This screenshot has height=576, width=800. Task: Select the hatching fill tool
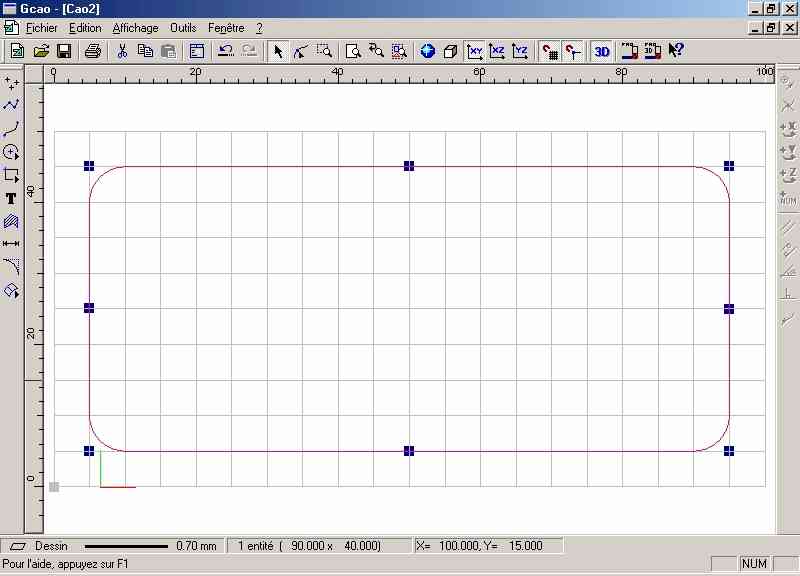[12, 221]
